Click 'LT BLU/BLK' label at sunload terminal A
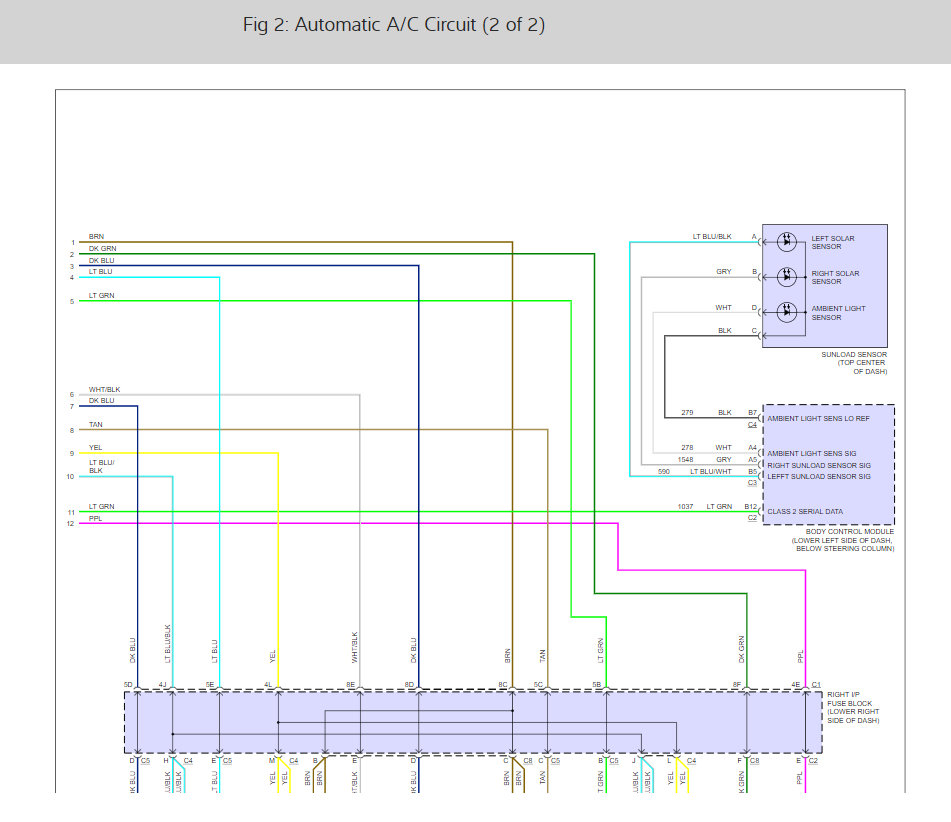 (712, 237)
